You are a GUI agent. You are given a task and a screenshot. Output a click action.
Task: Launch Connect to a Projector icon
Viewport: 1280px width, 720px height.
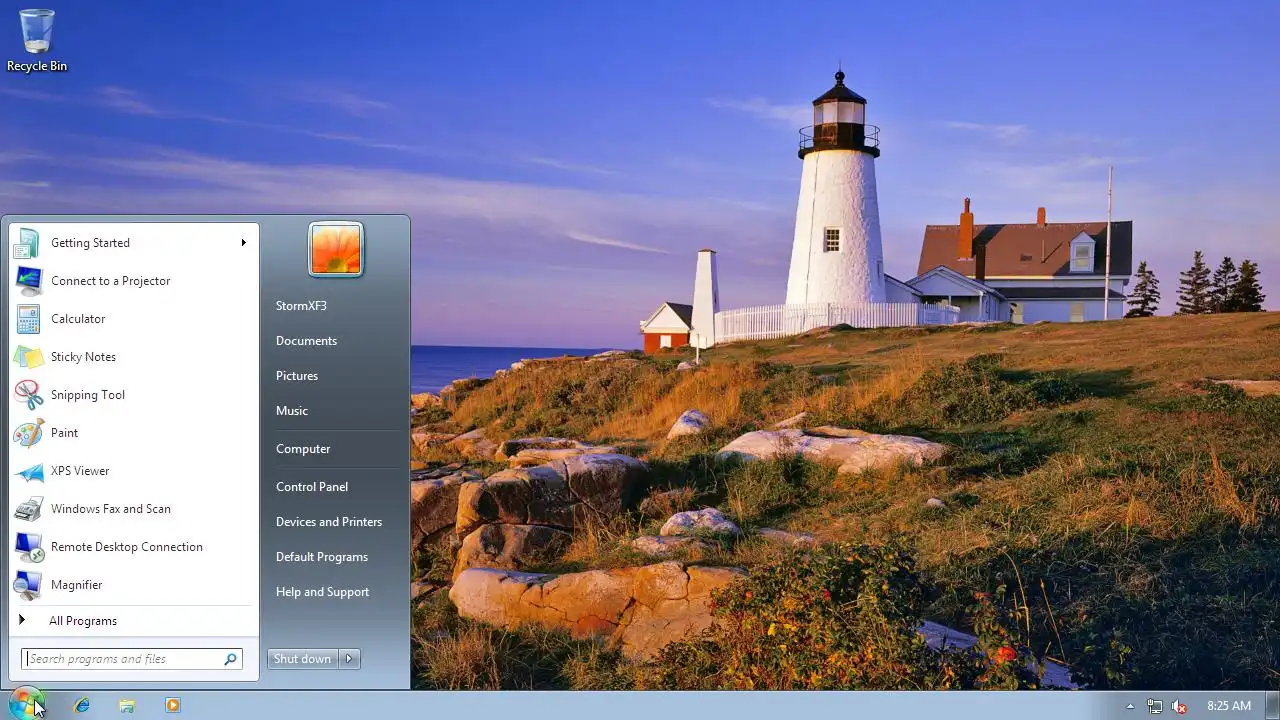pos(28,281)
